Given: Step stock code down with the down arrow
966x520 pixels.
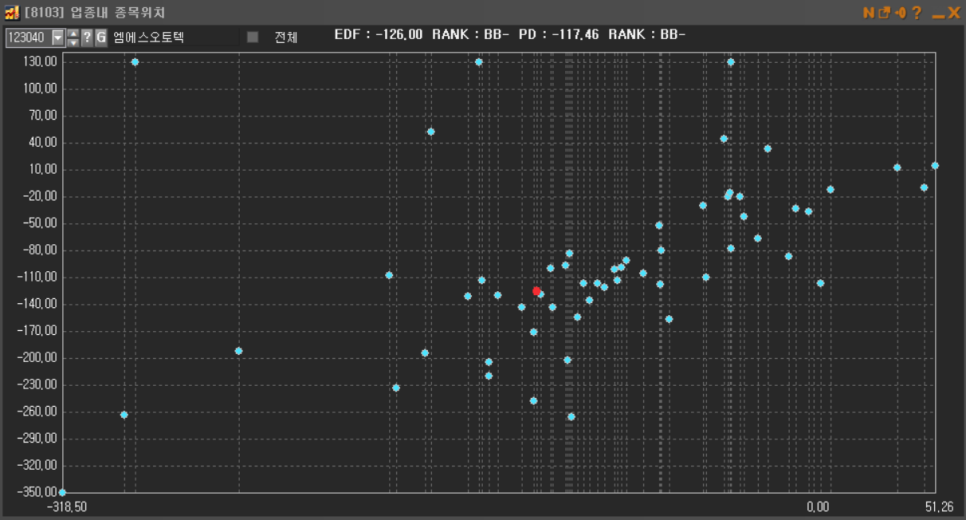Looking at the screenshot, I should coord(73,42).
